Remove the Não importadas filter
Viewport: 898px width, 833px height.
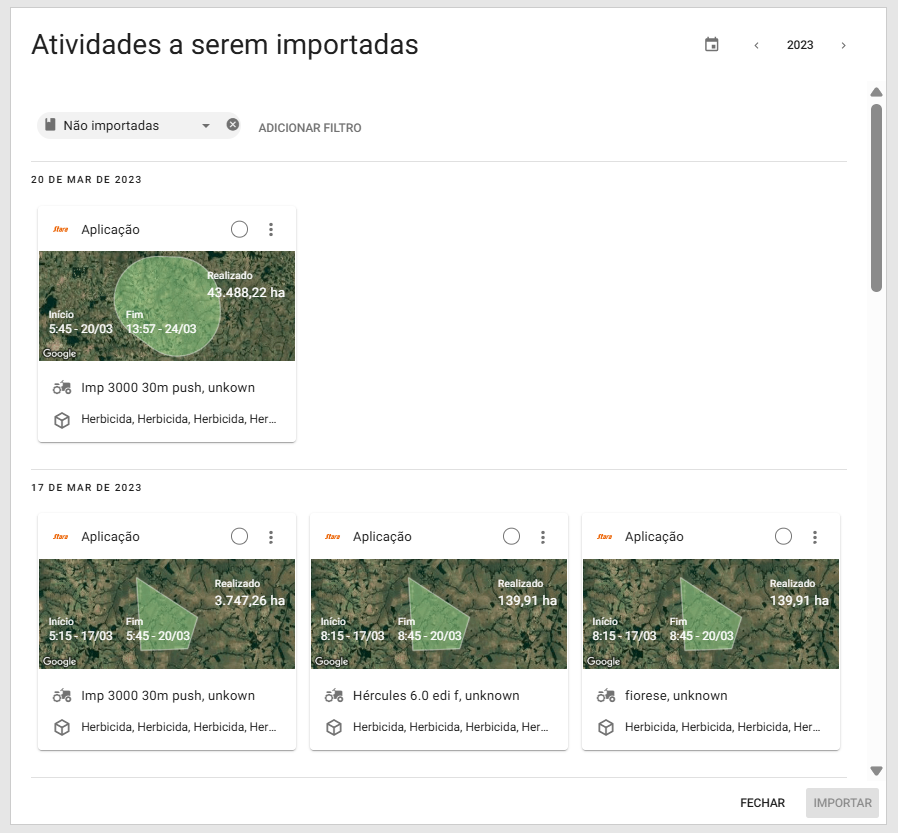[233, 125]
